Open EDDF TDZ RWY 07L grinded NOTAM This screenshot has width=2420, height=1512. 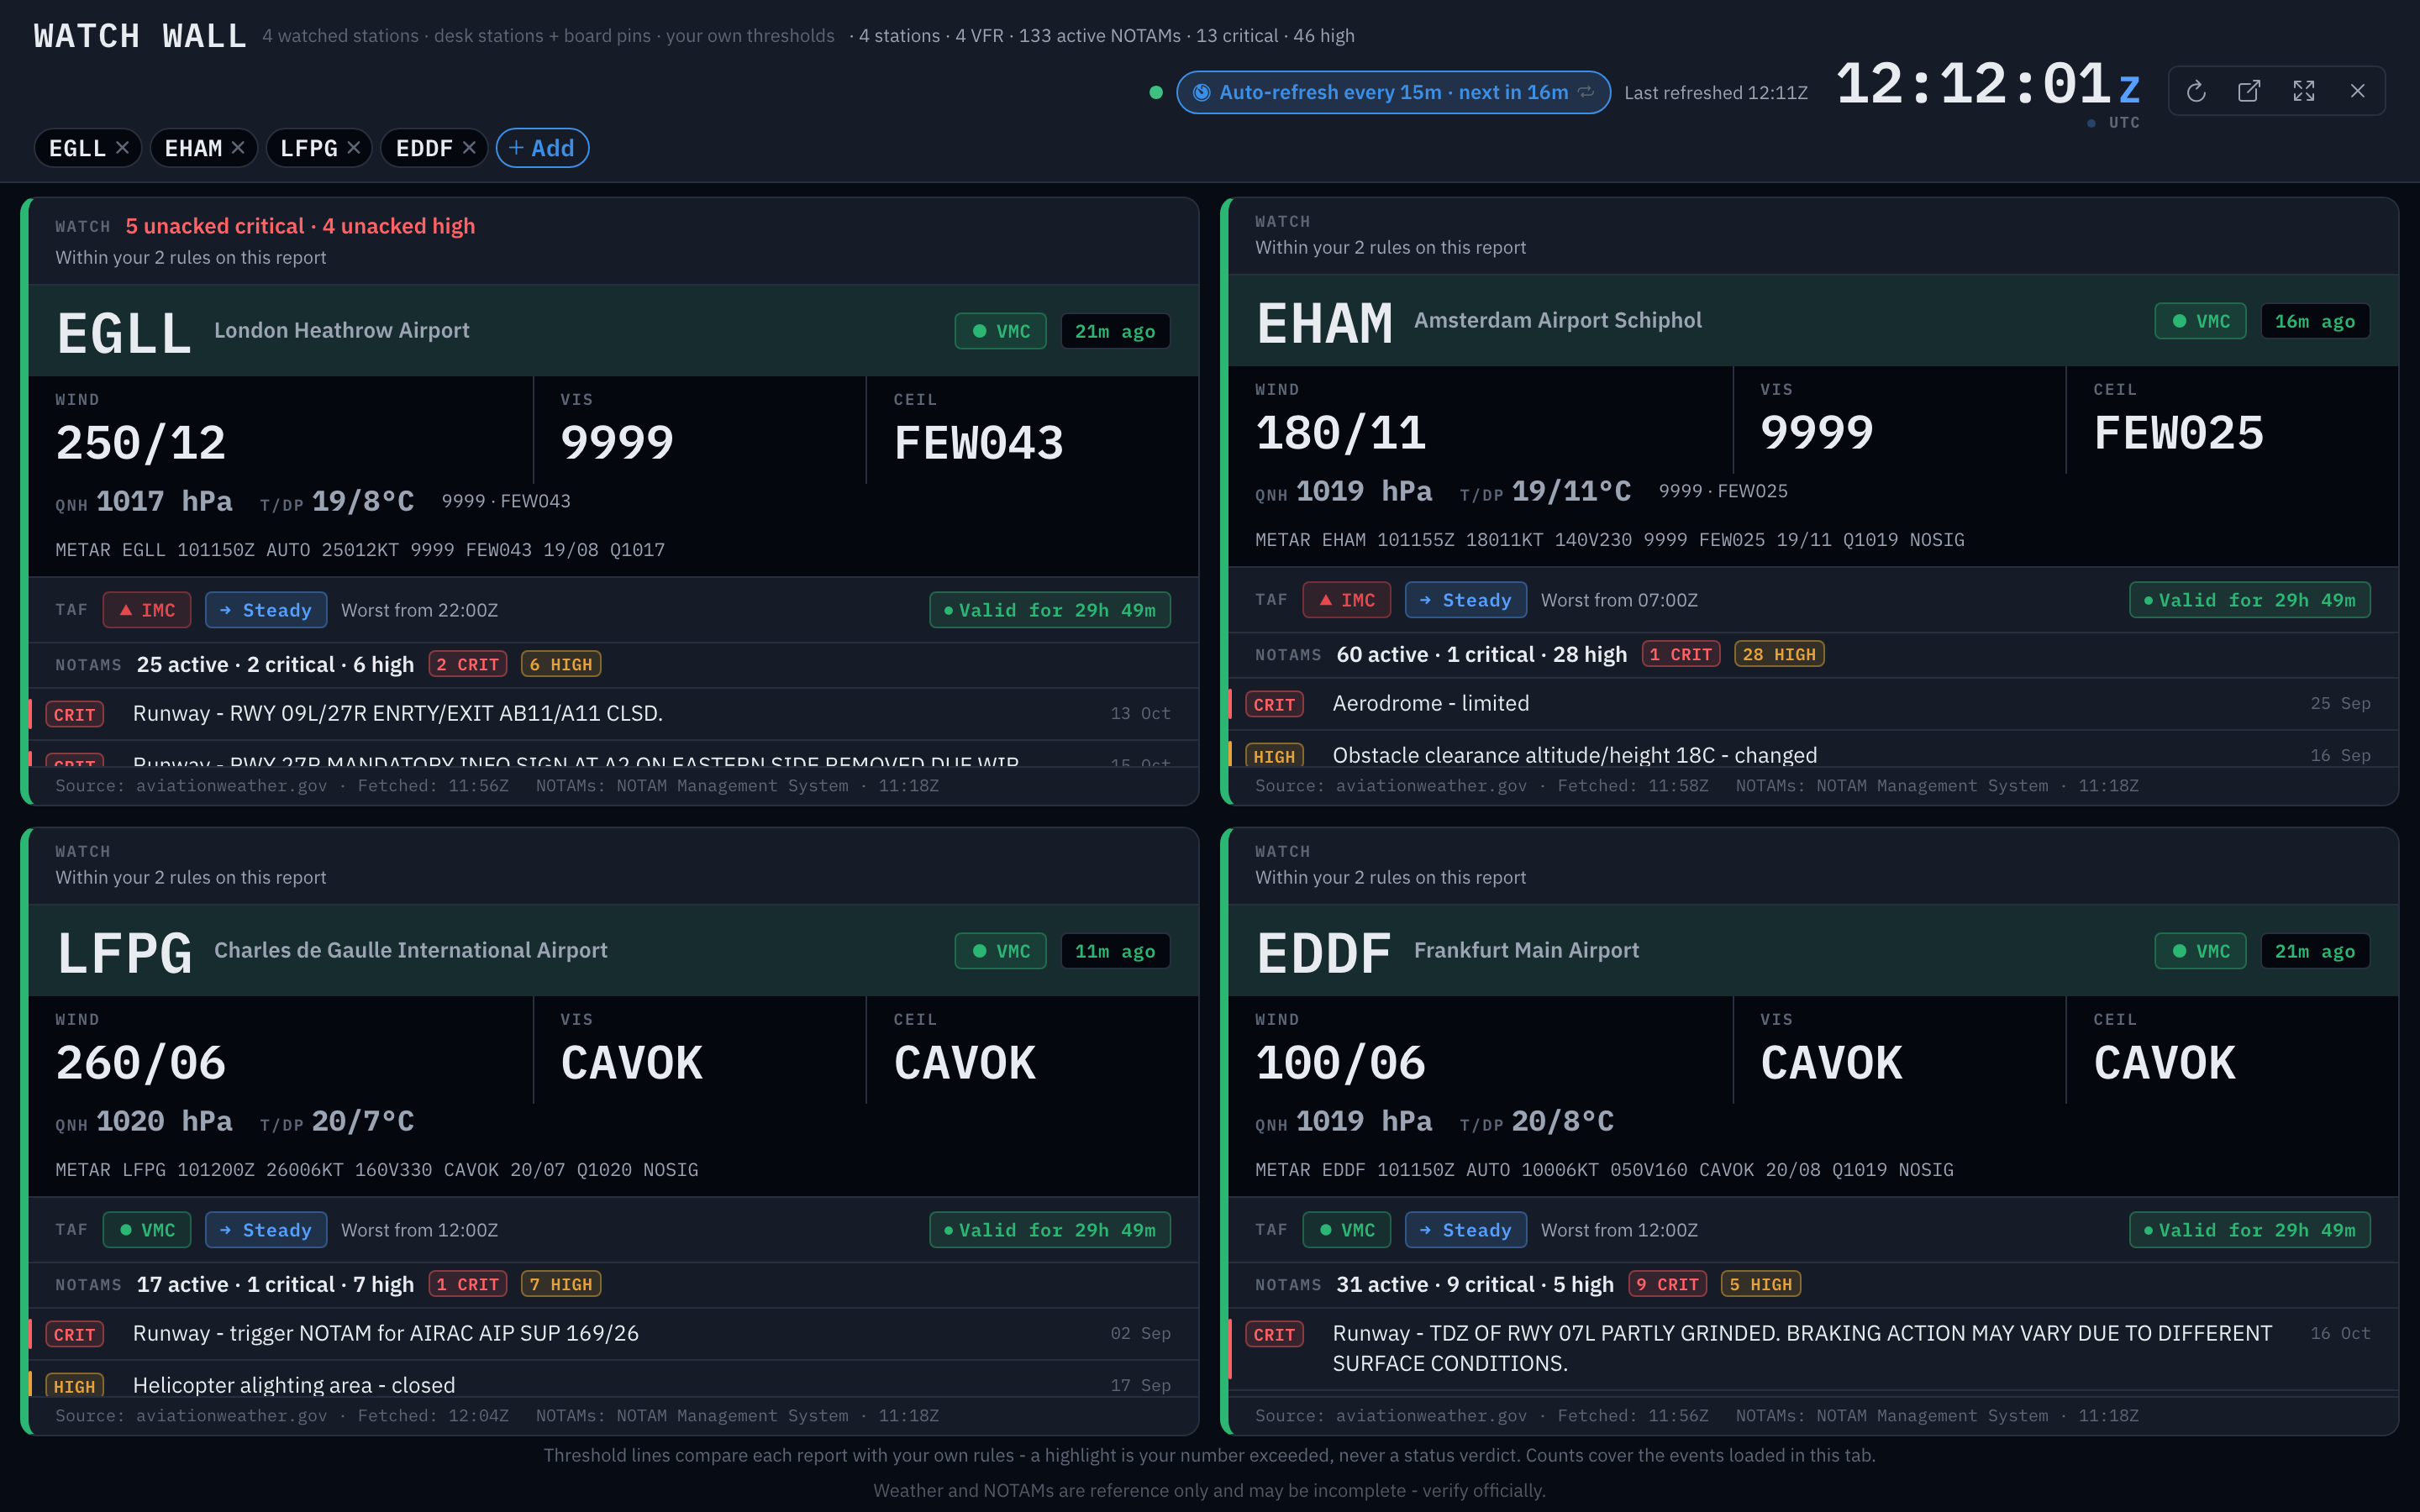pos(1814,1349)
